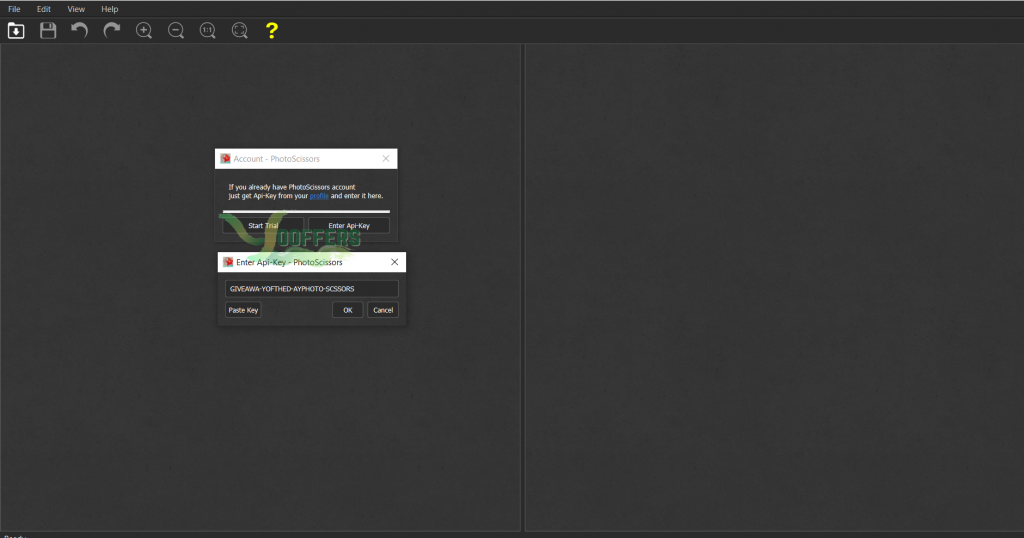Set zoom to actual size 1:1 icon

pyautogui.click(x=208, y=31)
